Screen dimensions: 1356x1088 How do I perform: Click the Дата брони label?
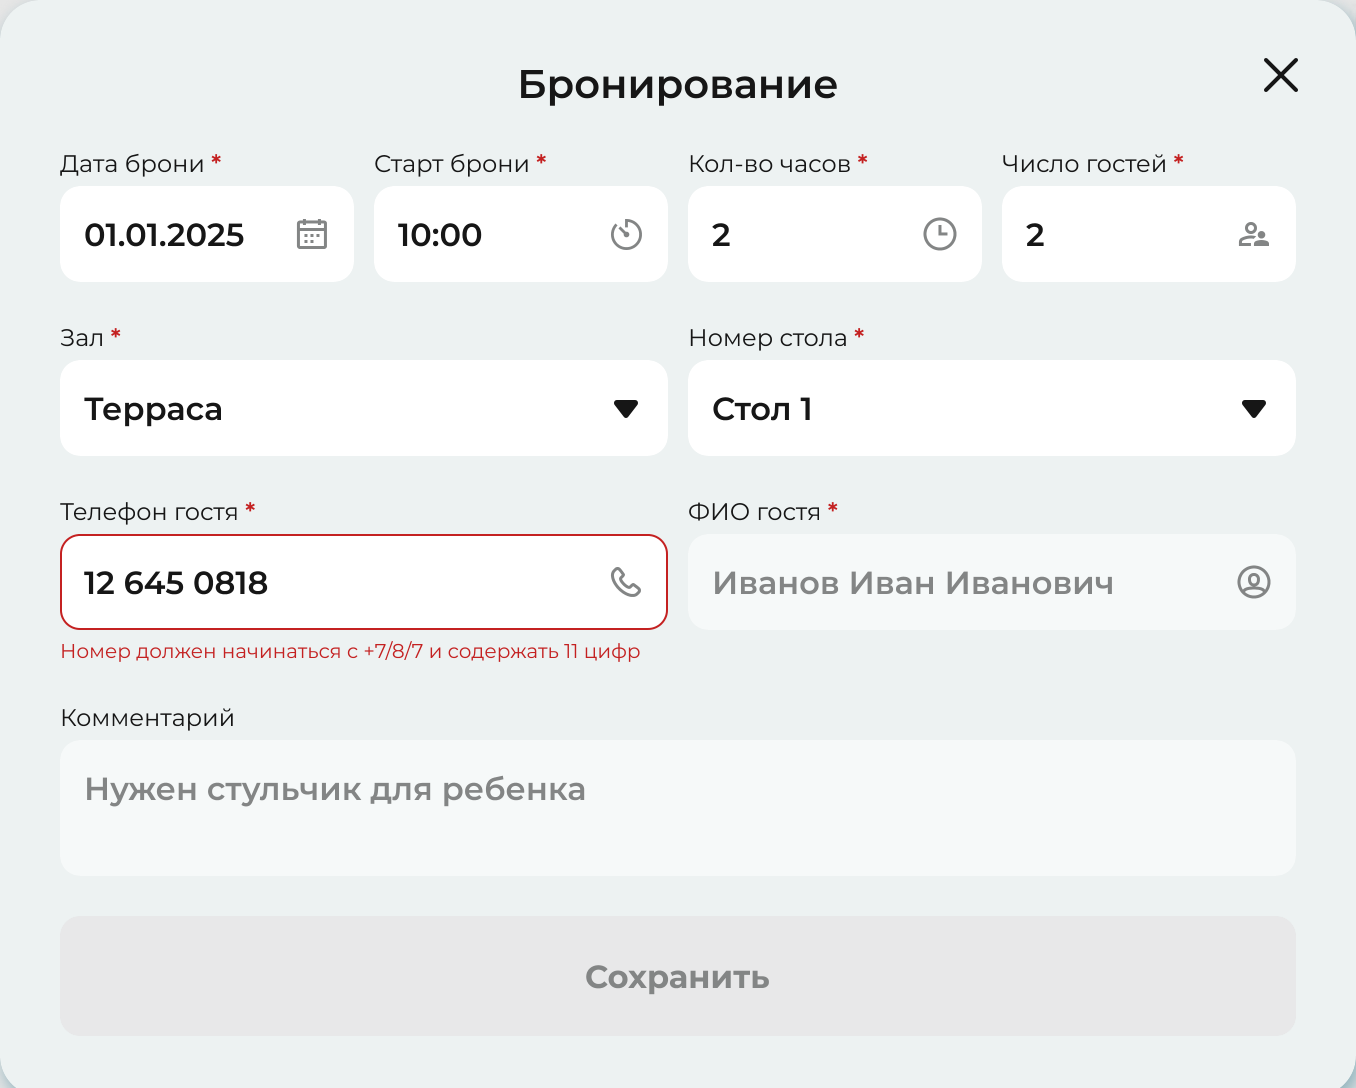pos(132,164)
